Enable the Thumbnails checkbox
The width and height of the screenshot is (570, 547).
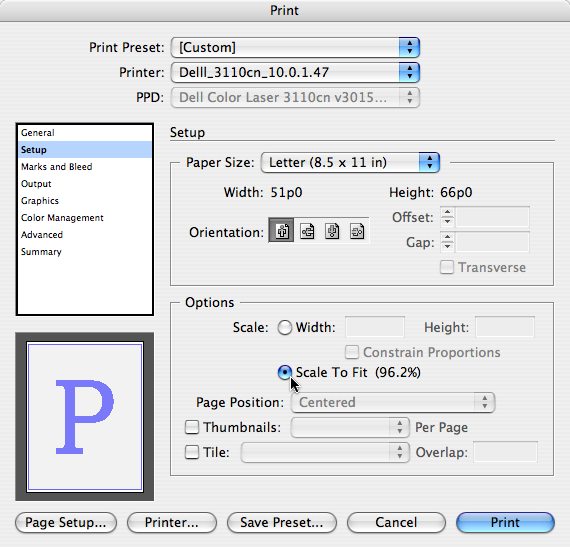pyautogui.click(x=192, y=427)
